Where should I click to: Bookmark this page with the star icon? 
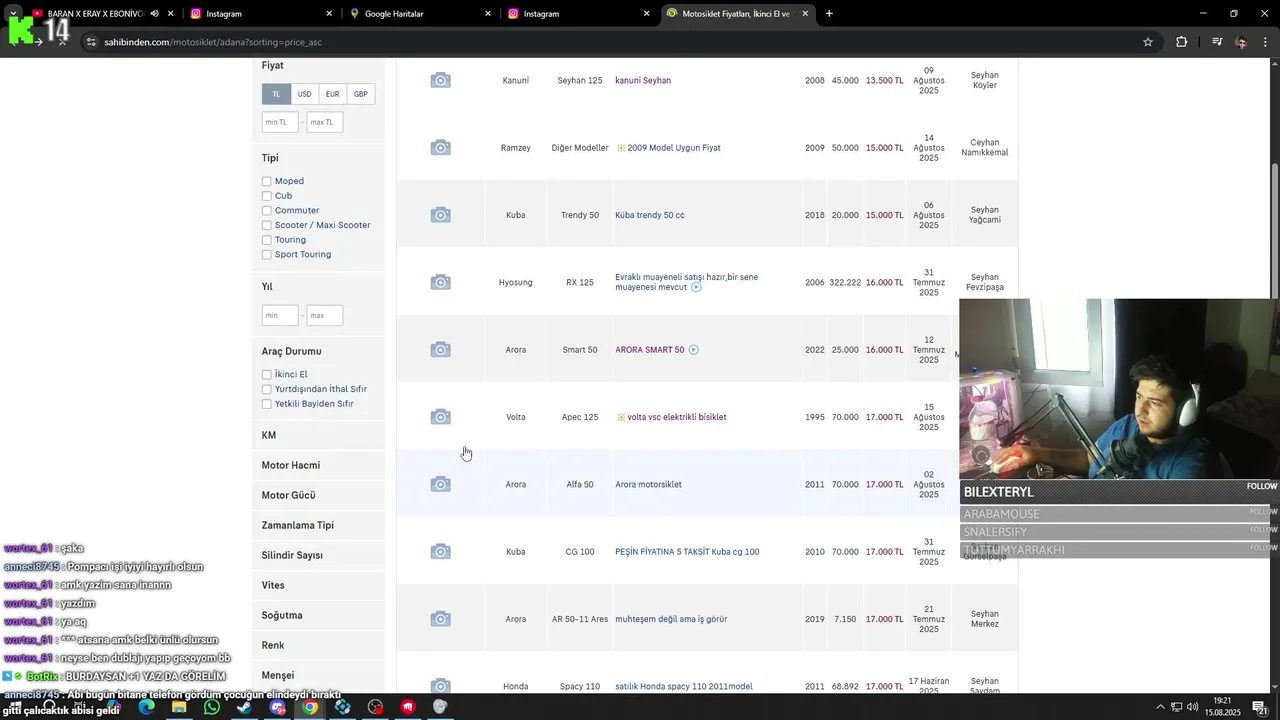[x=1148, y=42]
